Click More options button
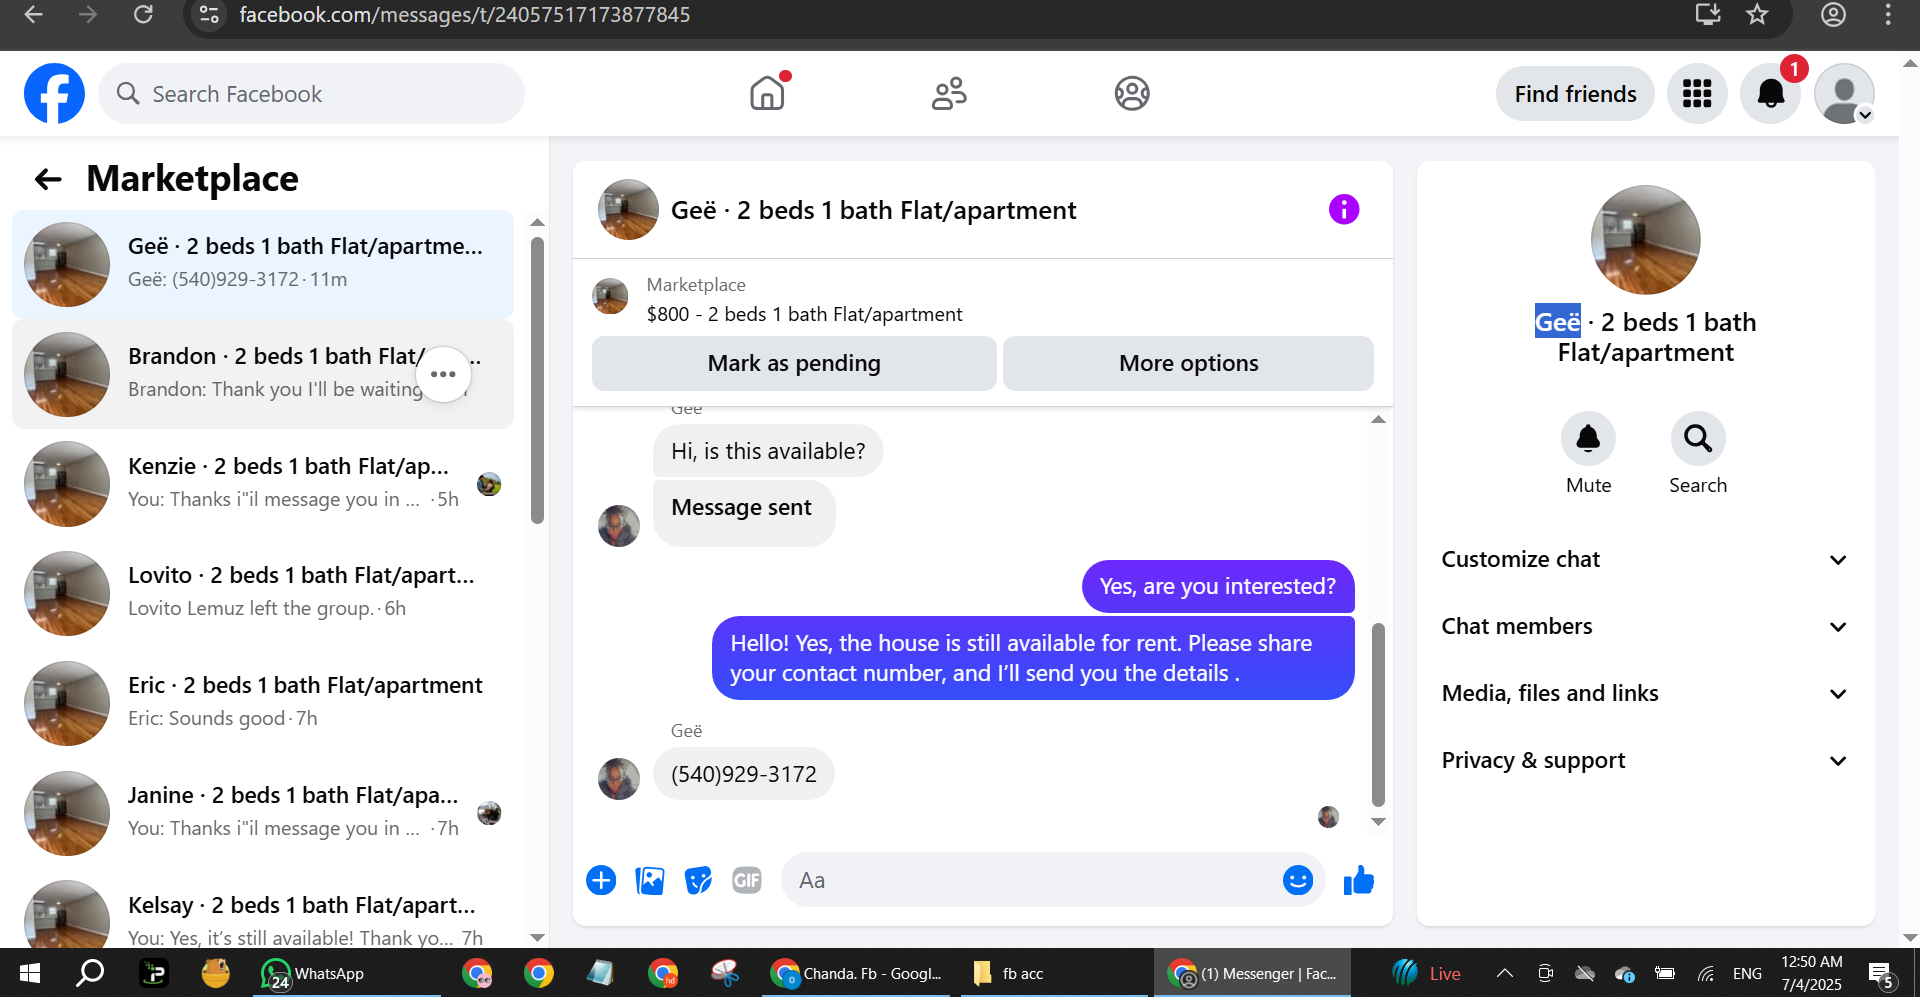The image size is (1920, 997). tap(1188, 363)
